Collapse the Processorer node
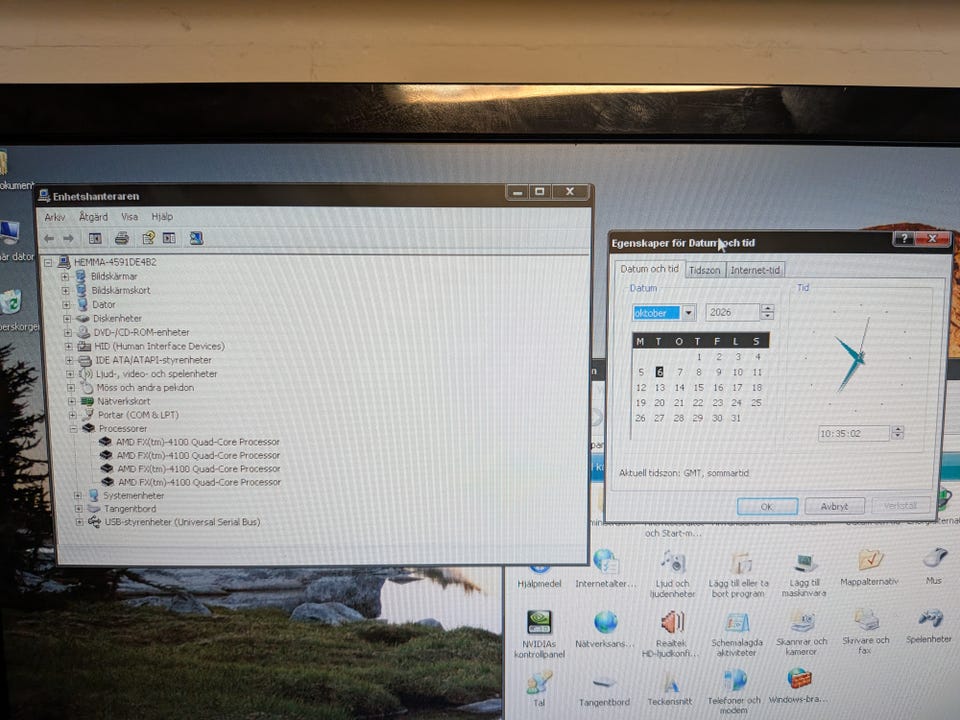The height and width of the screenshot is (720, 960). click(73, 429)
